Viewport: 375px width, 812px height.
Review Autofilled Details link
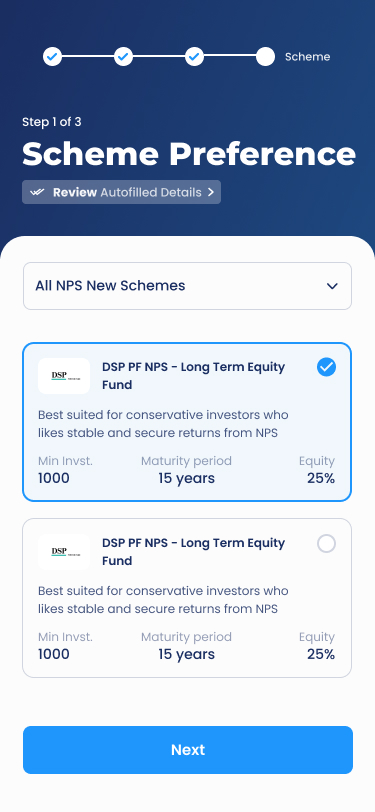click(122, 192)
